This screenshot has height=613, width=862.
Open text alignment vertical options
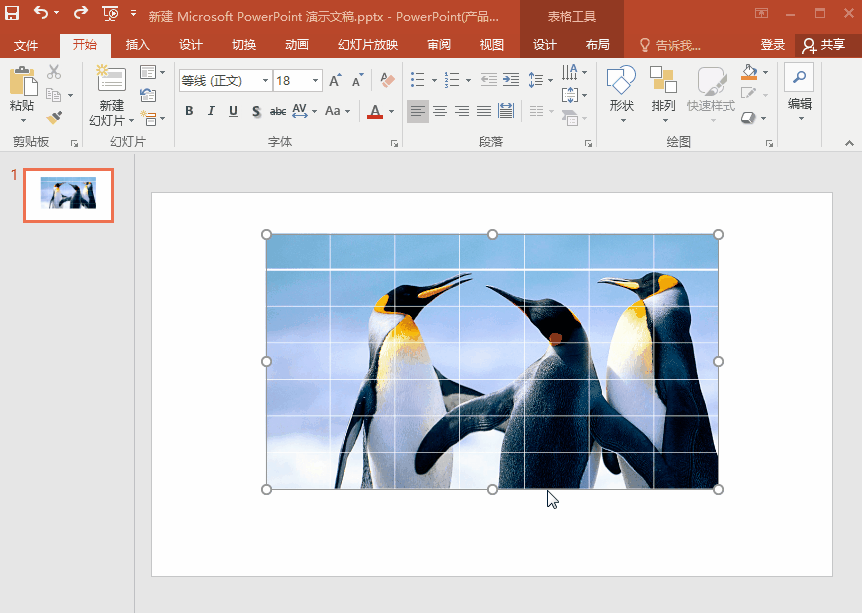(x=574, y=95)
